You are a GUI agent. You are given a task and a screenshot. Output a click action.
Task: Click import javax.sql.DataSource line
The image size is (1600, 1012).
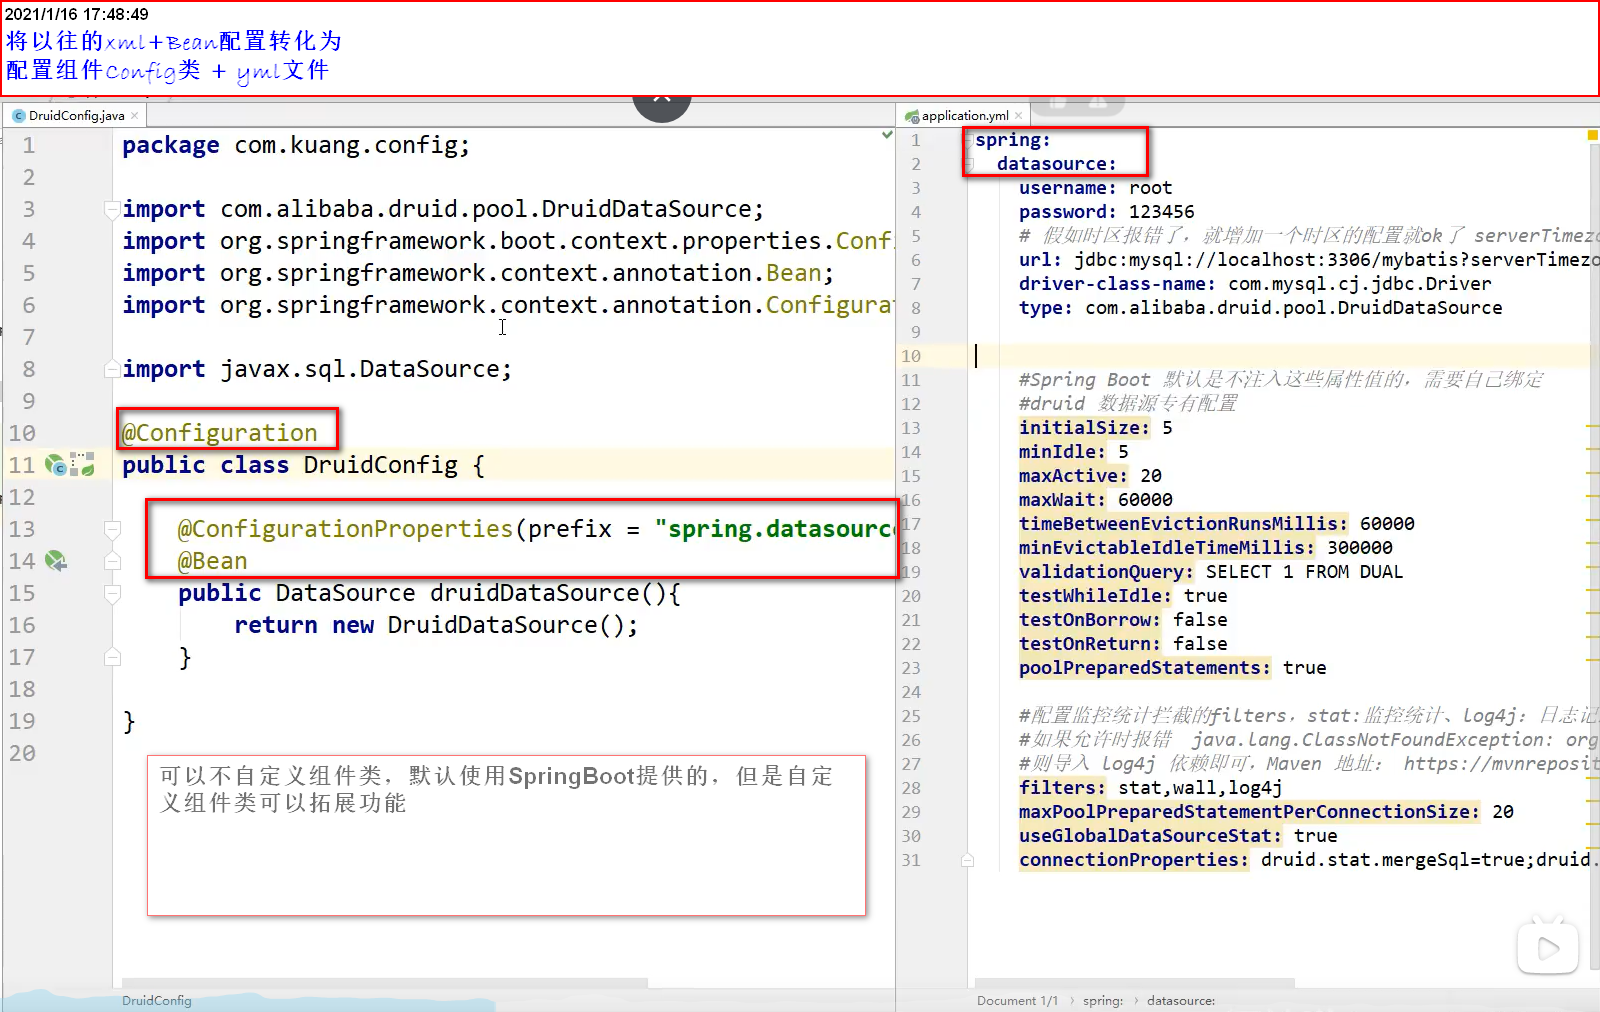tap(317, 369)
